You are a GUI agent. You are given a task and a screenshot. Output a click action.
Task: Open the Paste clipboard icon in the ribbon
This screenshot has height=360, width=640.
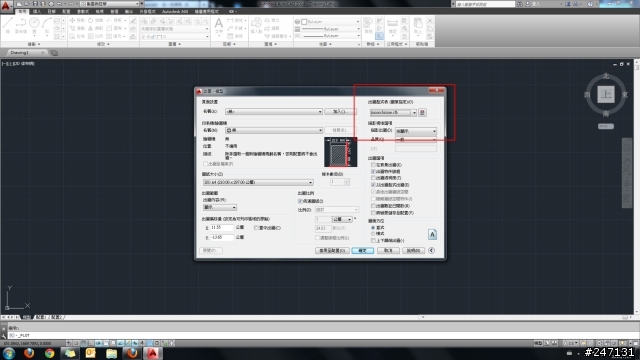(418, 24)
